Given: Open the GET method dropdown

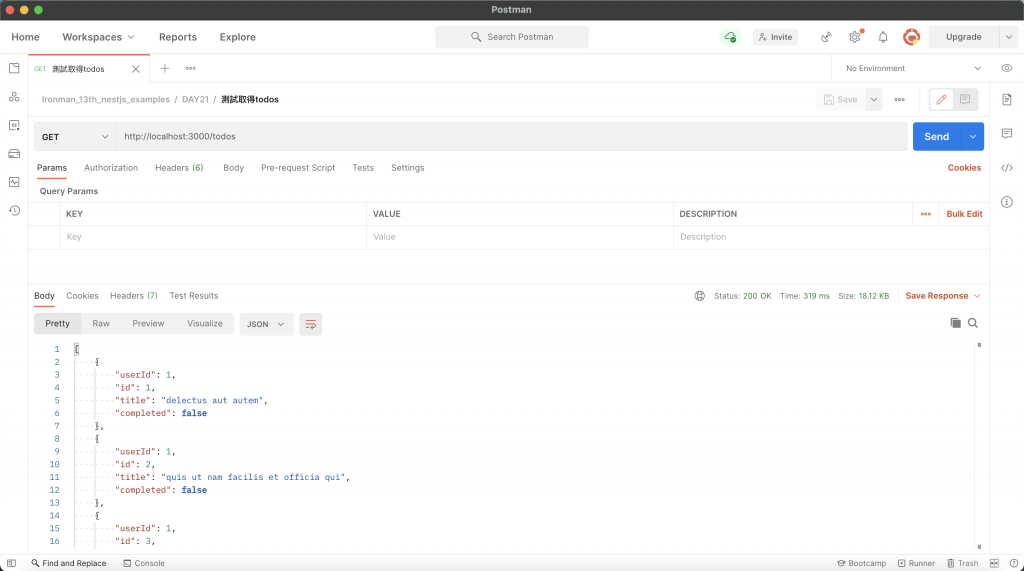Looking at the screenshot, I should click(75, 137).
